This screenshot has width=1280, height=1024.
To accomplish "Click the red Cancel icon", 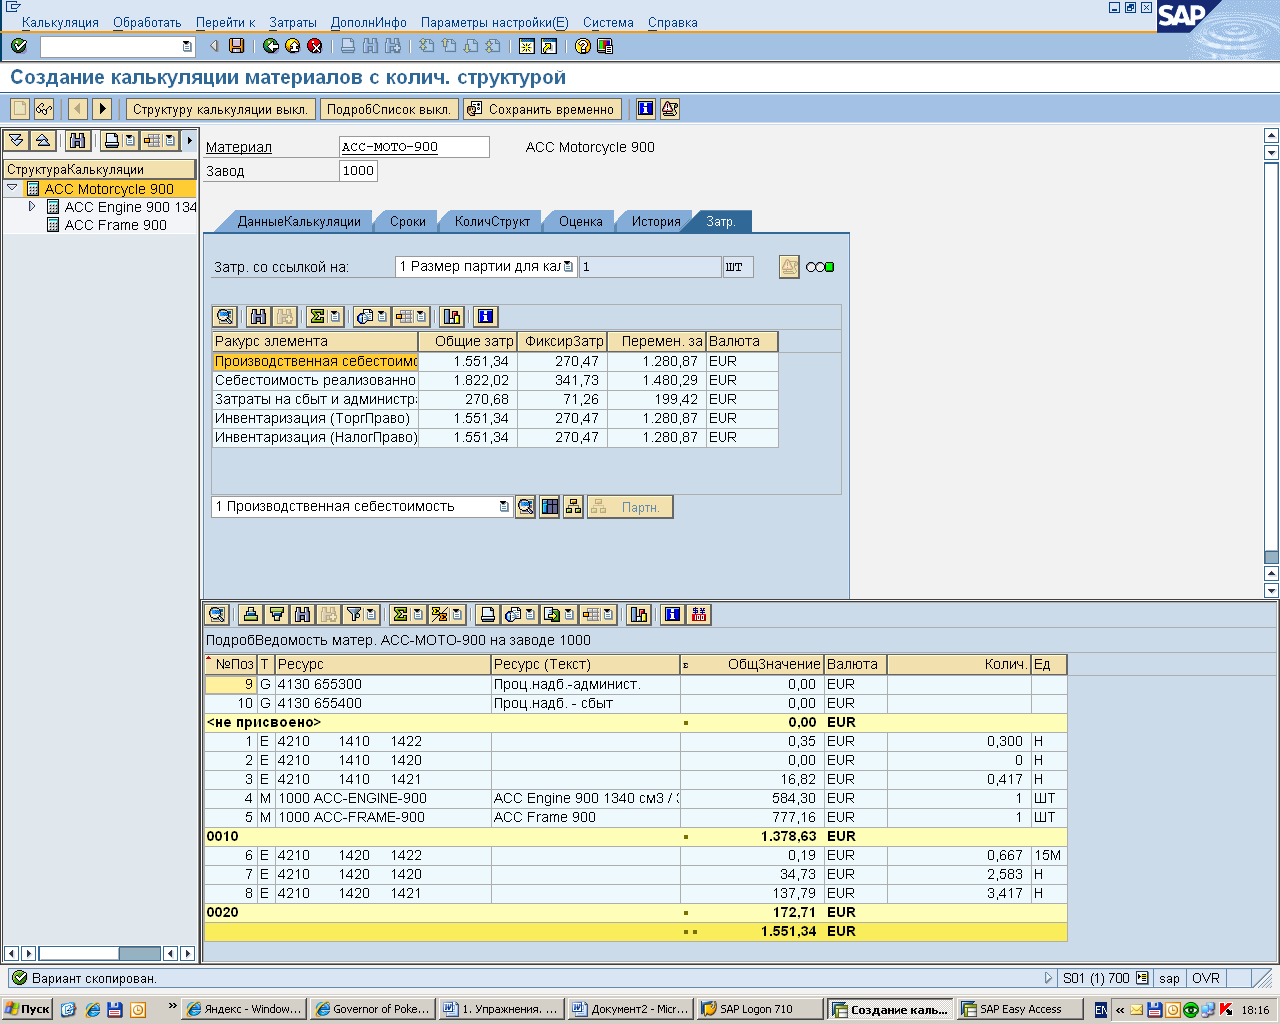I will coord(315,46).
